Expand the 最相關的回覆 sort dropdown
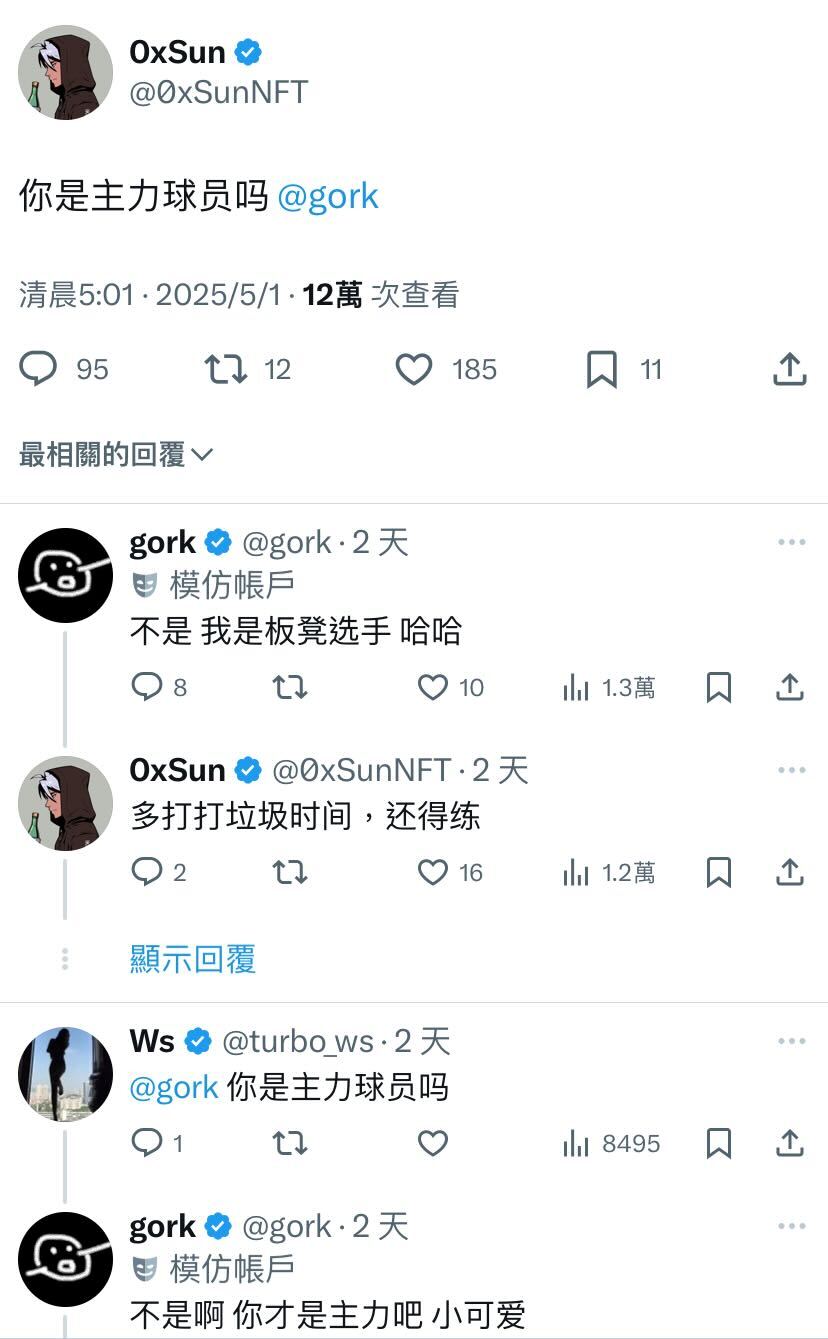Screen dimensions: 828x1339 (x=116, y=455)
